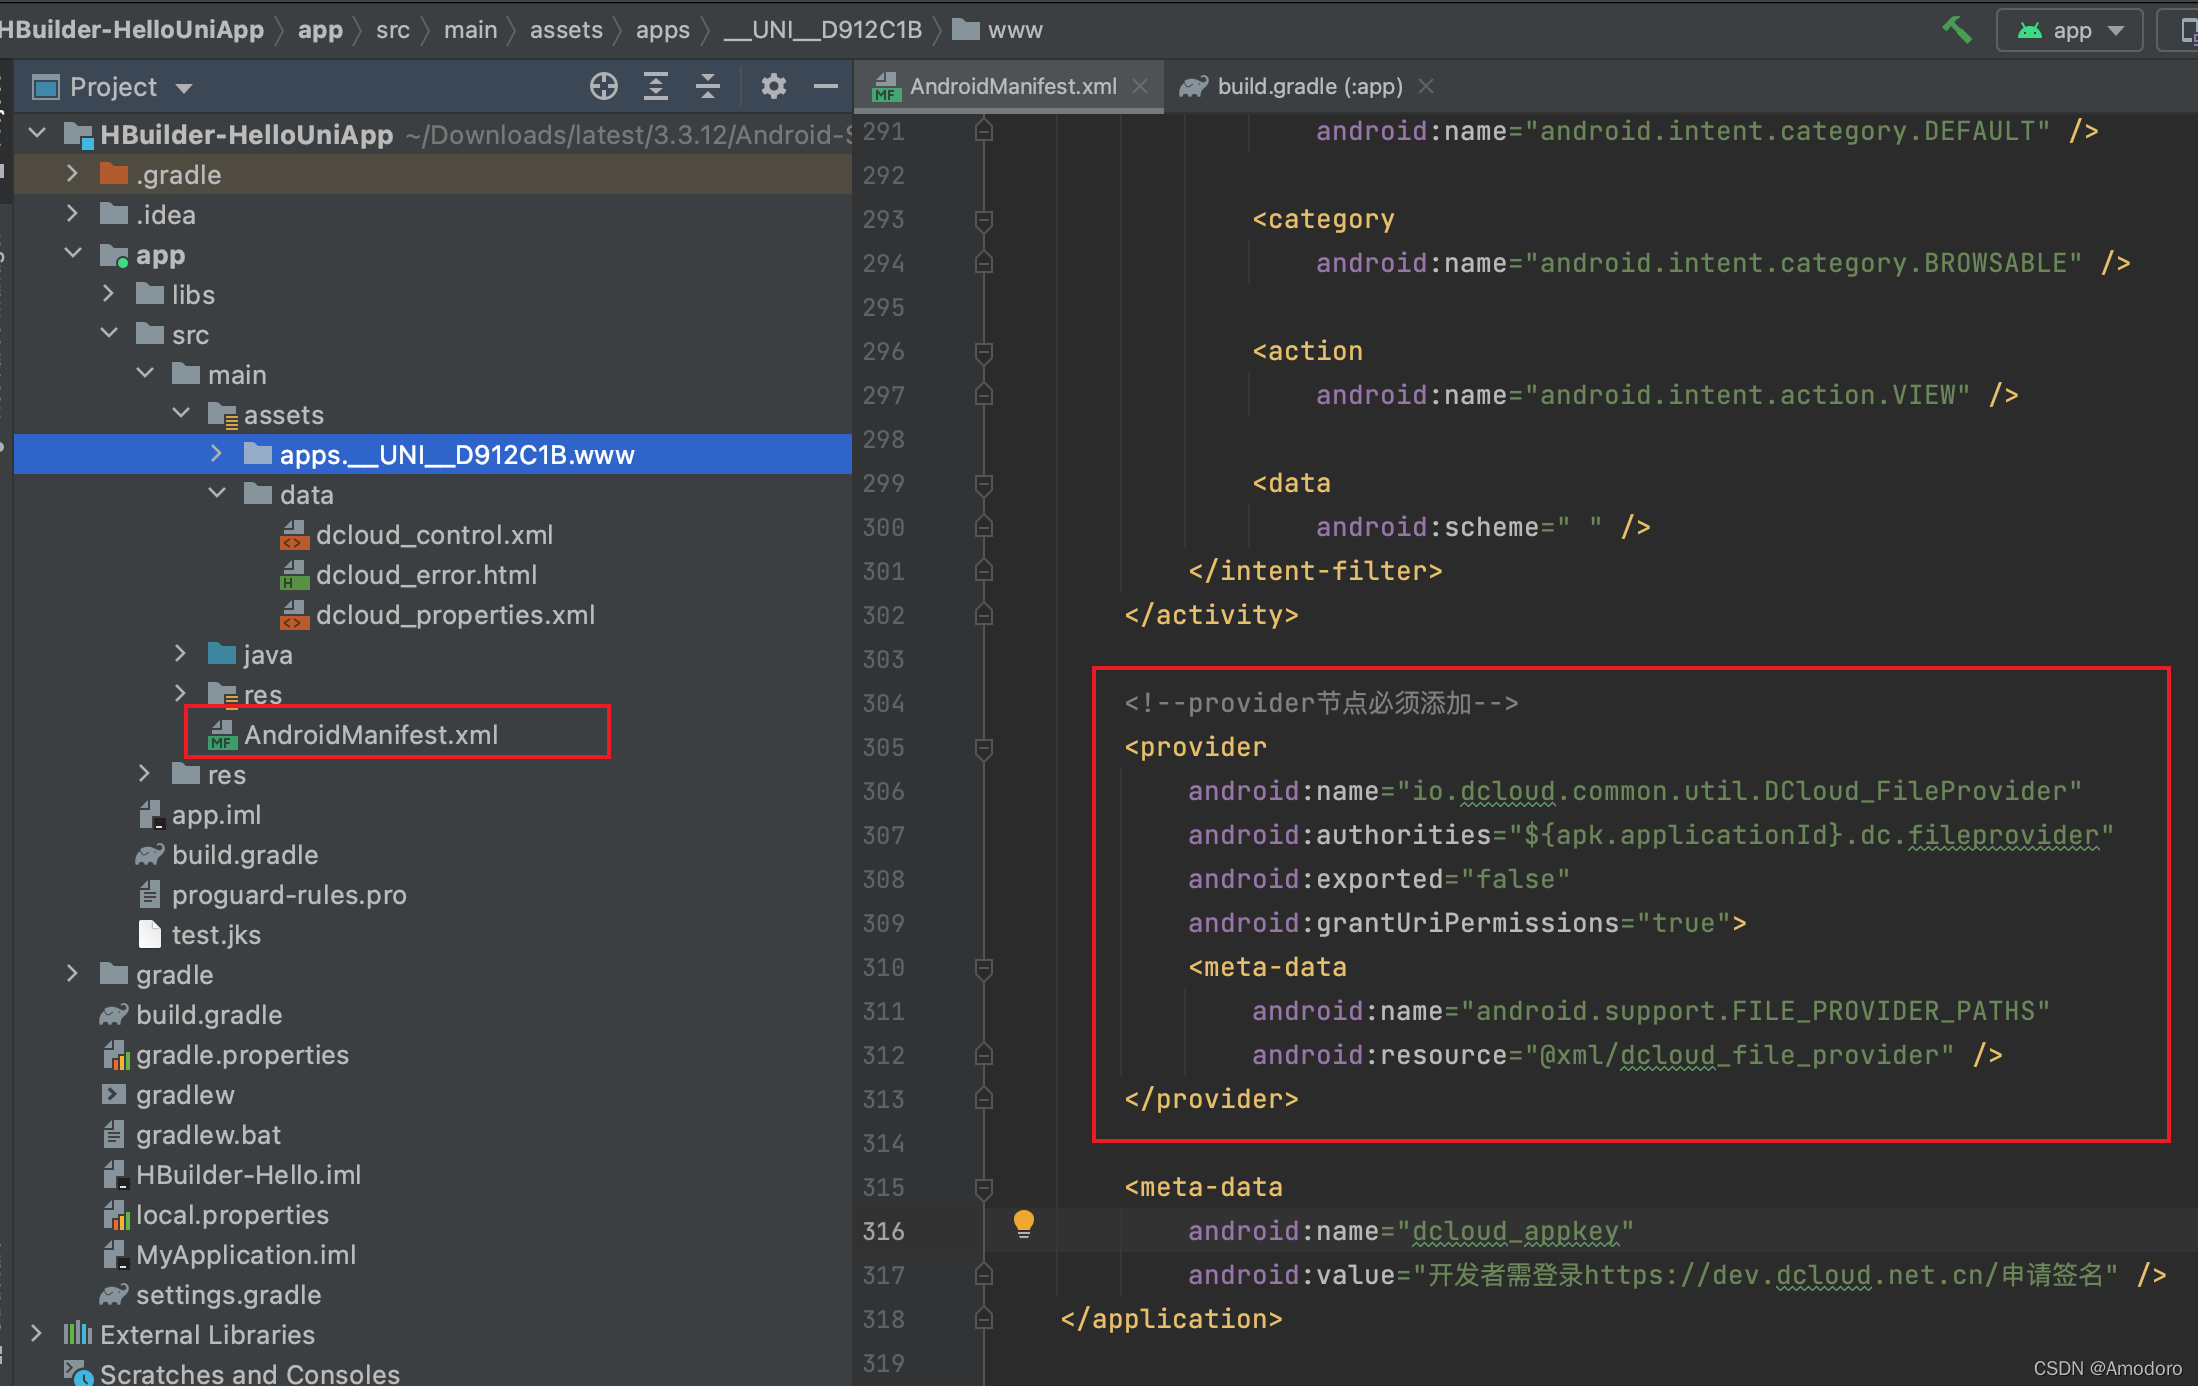Expand External Libraries node
The height and width of the screenshot is (1386, 2198).
(x=36, y=1334)
